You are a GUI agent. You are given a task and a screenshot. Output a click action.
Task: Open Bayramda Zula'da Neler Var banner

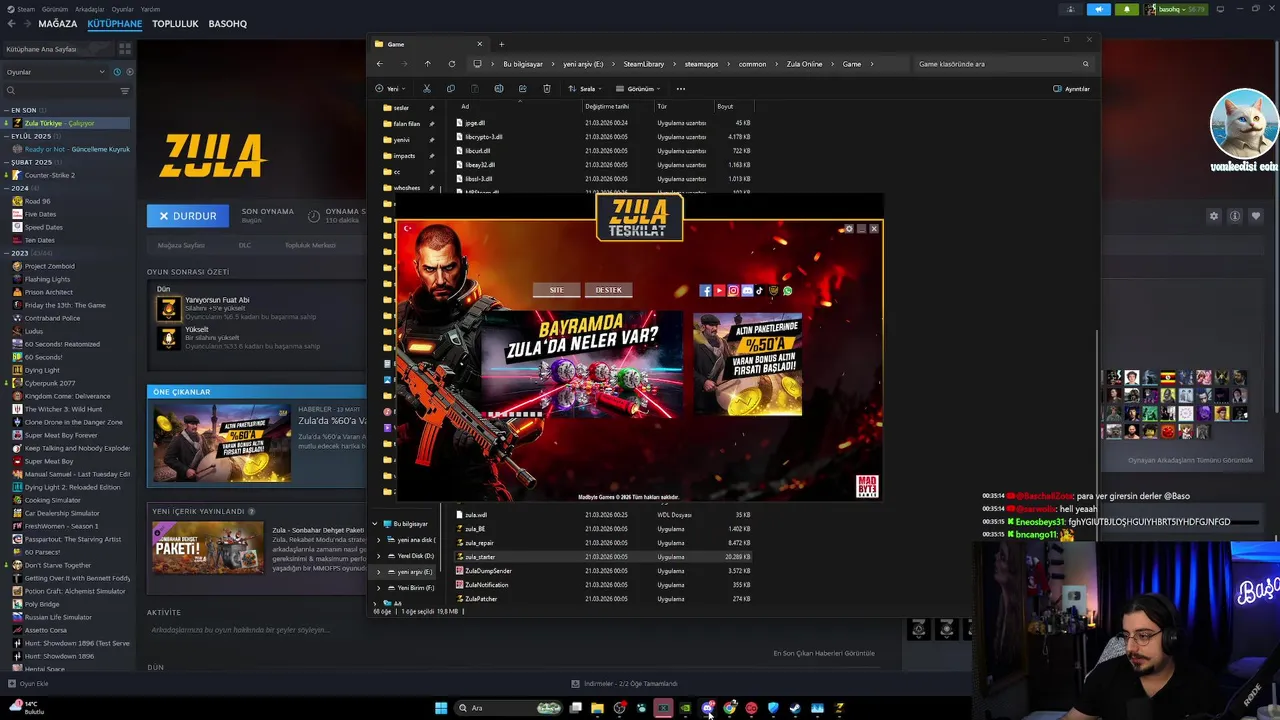[582, 365]
